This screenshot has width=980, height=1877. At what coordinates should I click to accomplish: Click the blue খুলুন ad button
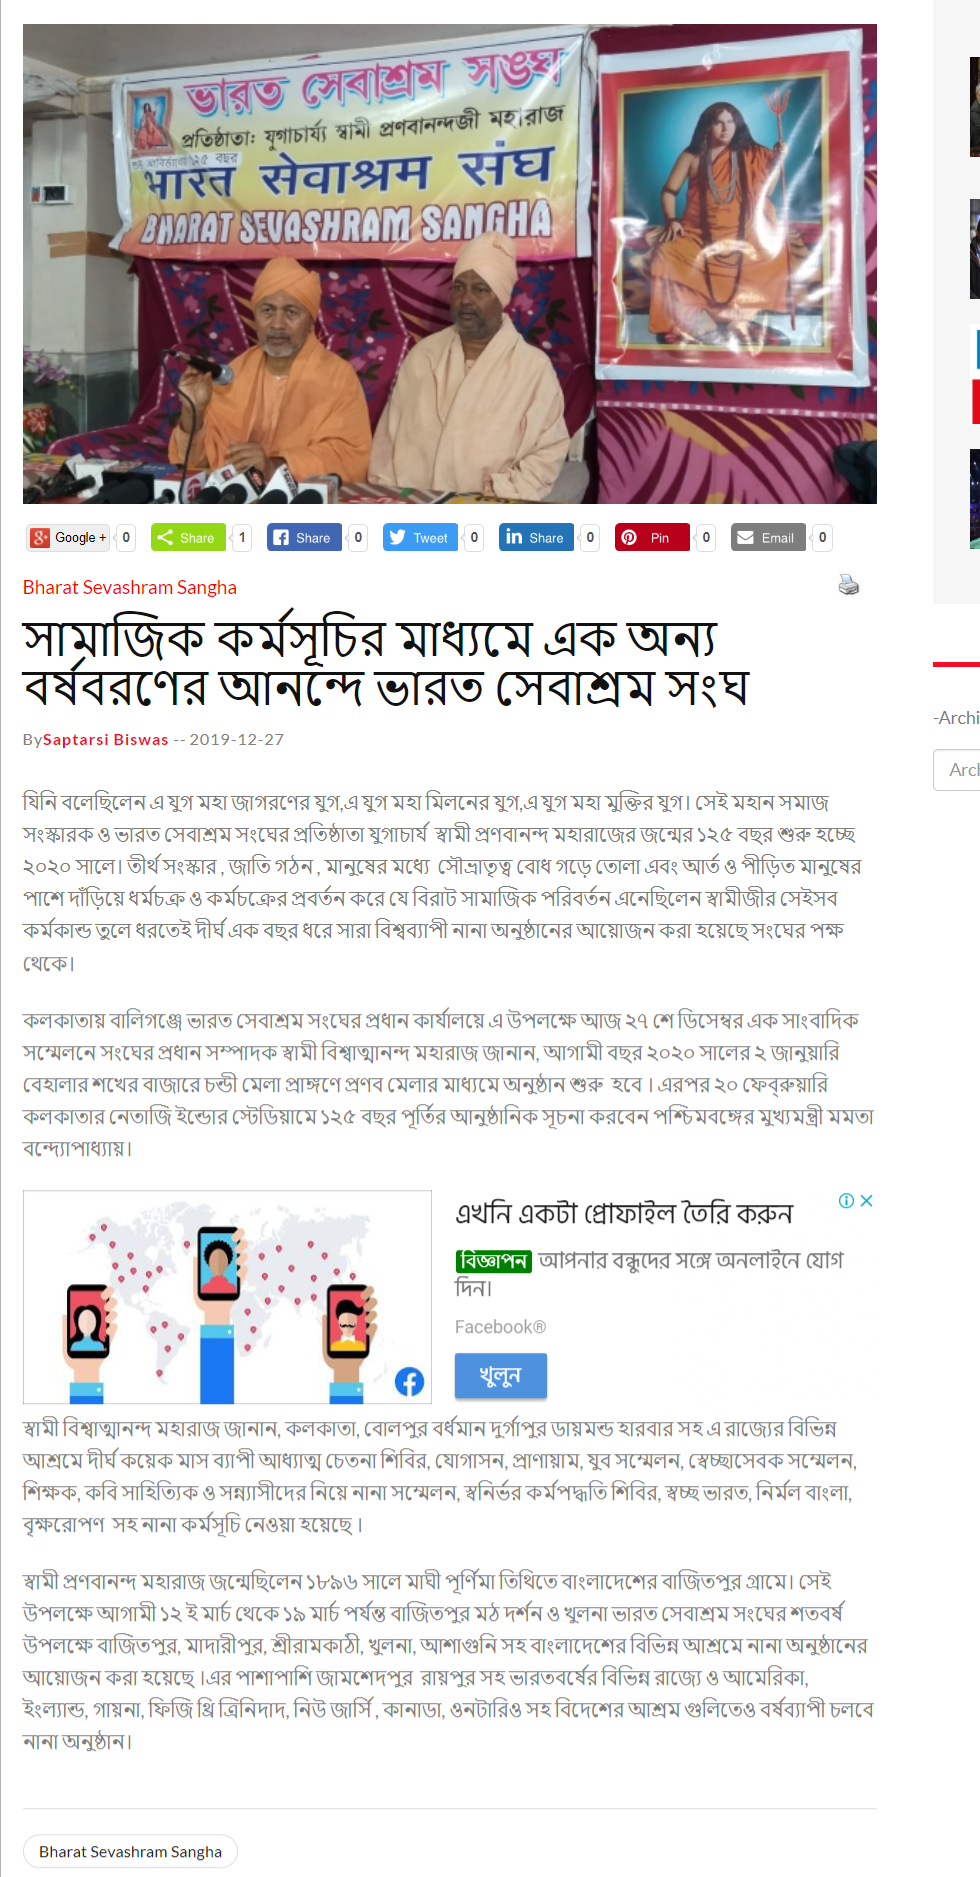click(501, 1376)
